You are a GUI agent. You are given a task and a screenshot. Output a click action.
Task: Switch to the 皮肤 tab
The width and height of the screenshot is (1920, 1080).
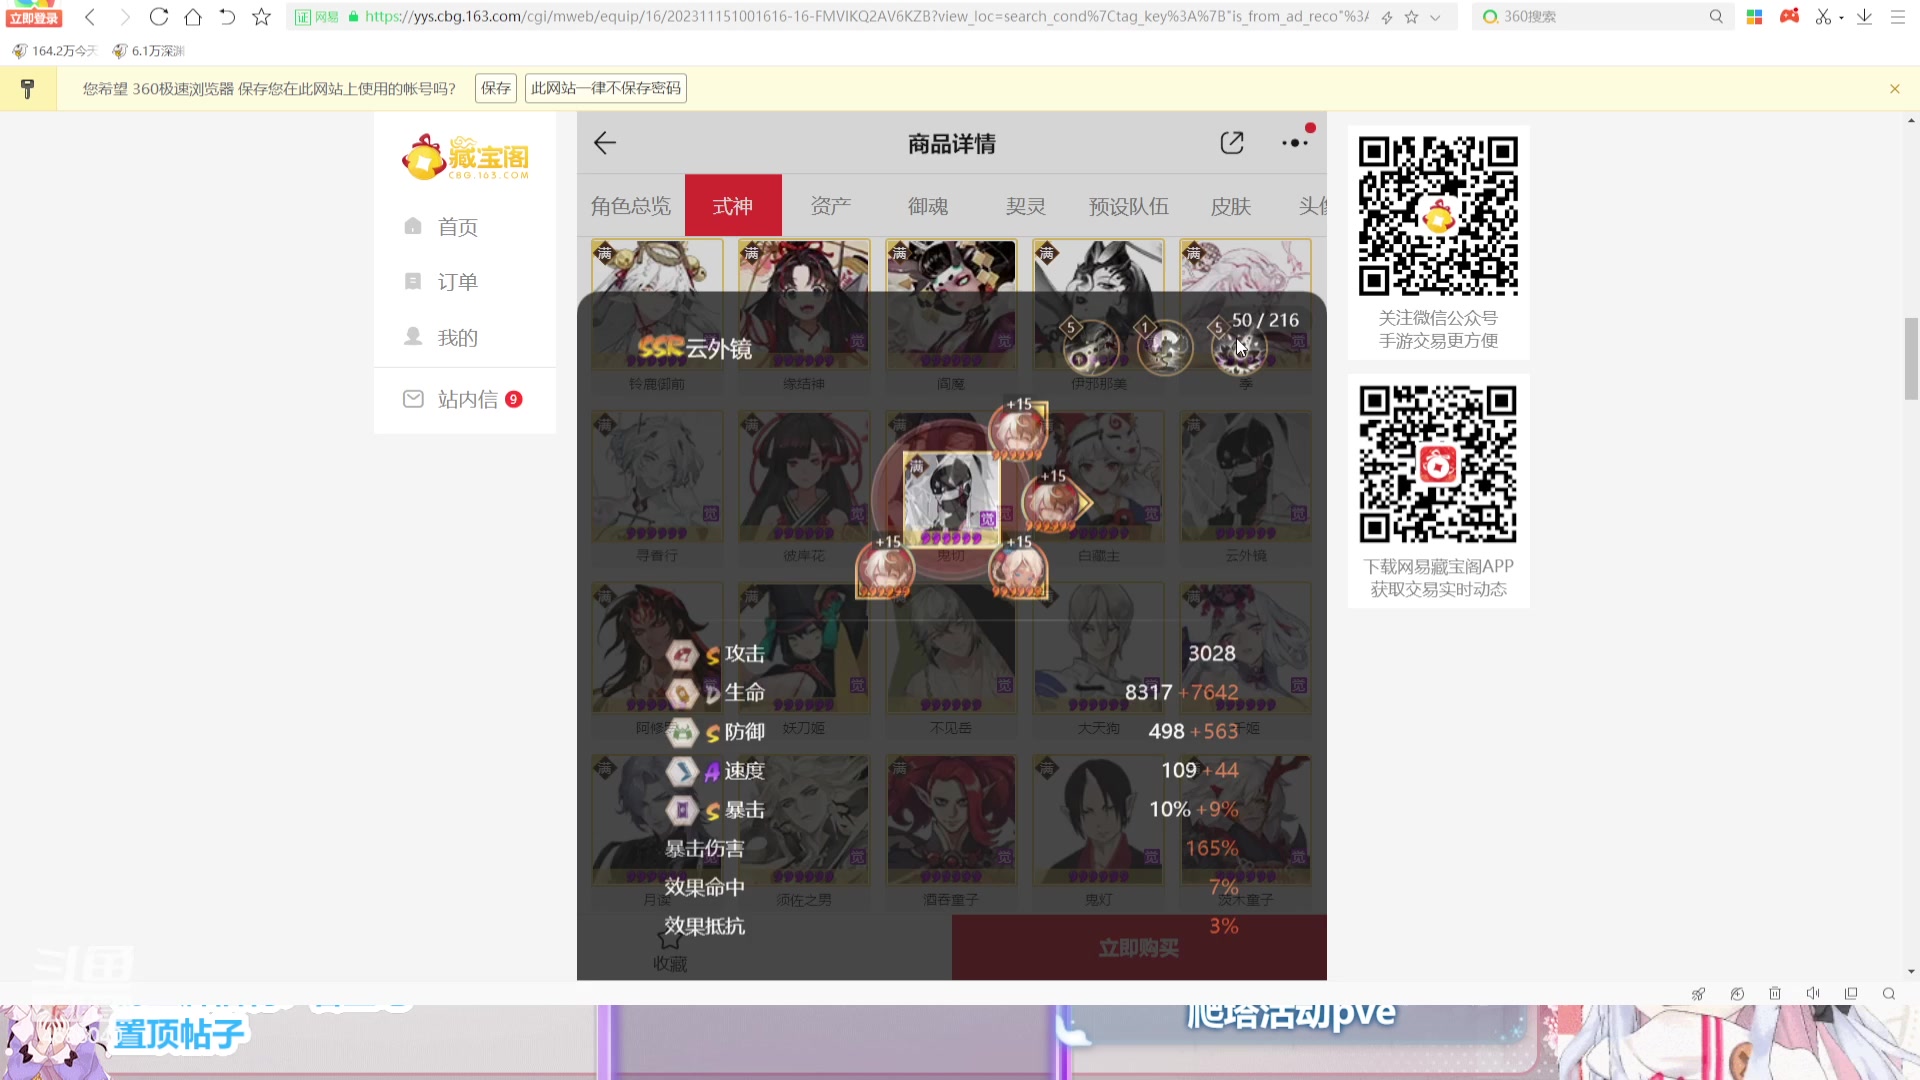(x=1231, y=206)
